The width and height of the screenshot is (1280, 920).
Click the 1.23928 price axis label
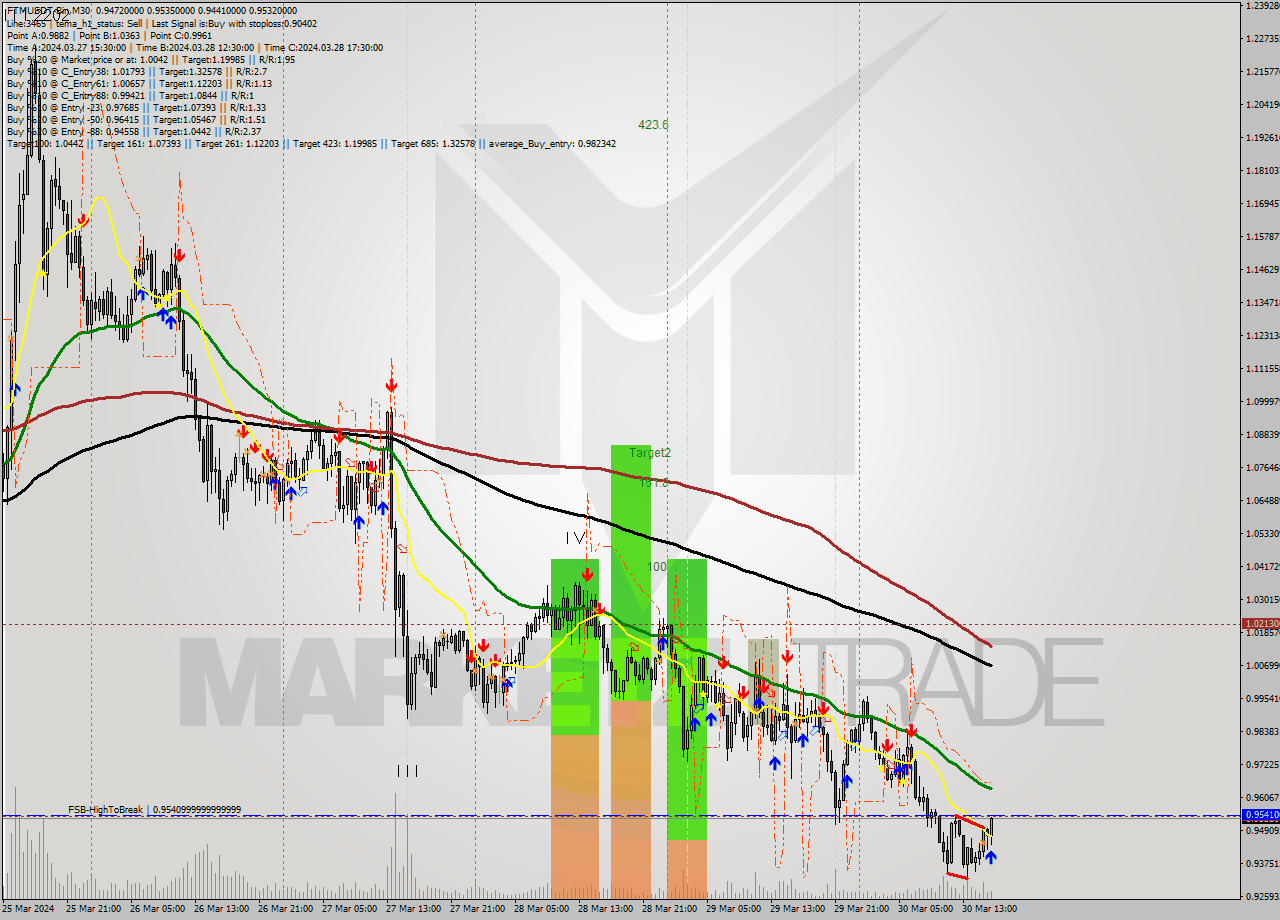click(1262, 6)
